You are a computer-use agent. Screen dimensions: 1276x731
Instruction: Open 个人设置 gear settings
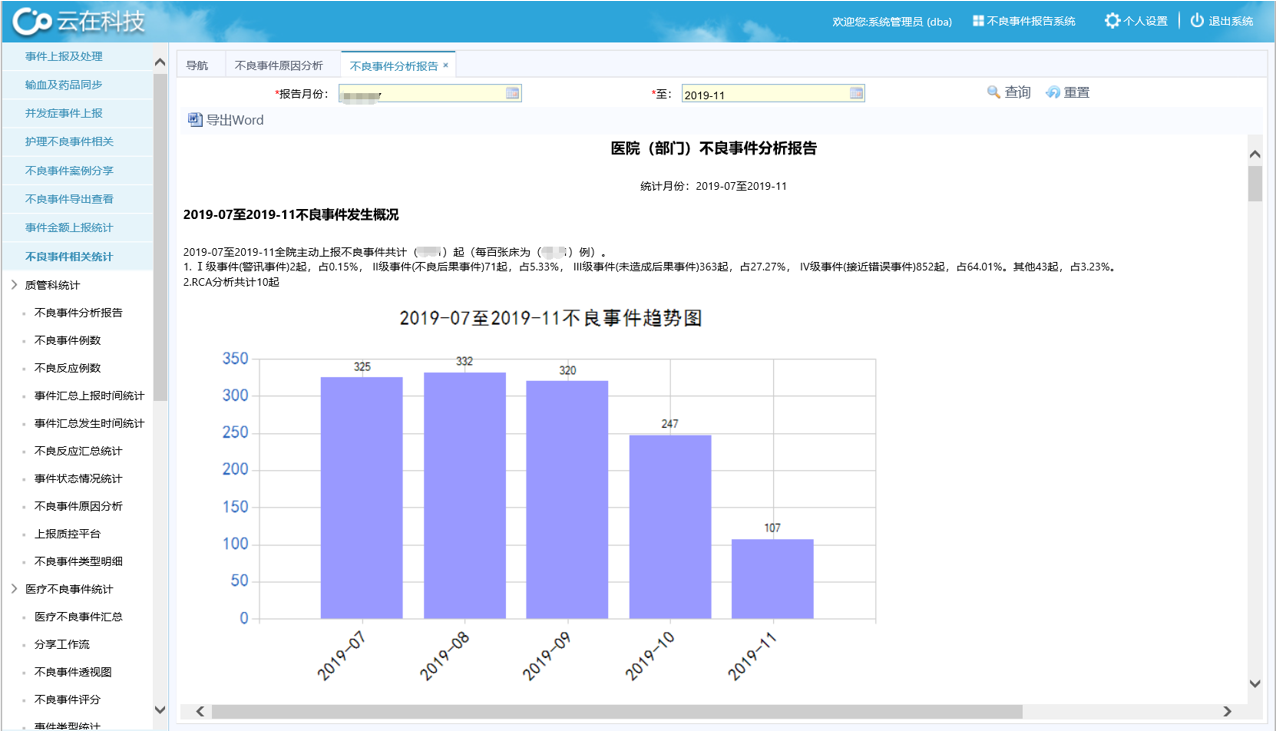[x=1112, y=21]
